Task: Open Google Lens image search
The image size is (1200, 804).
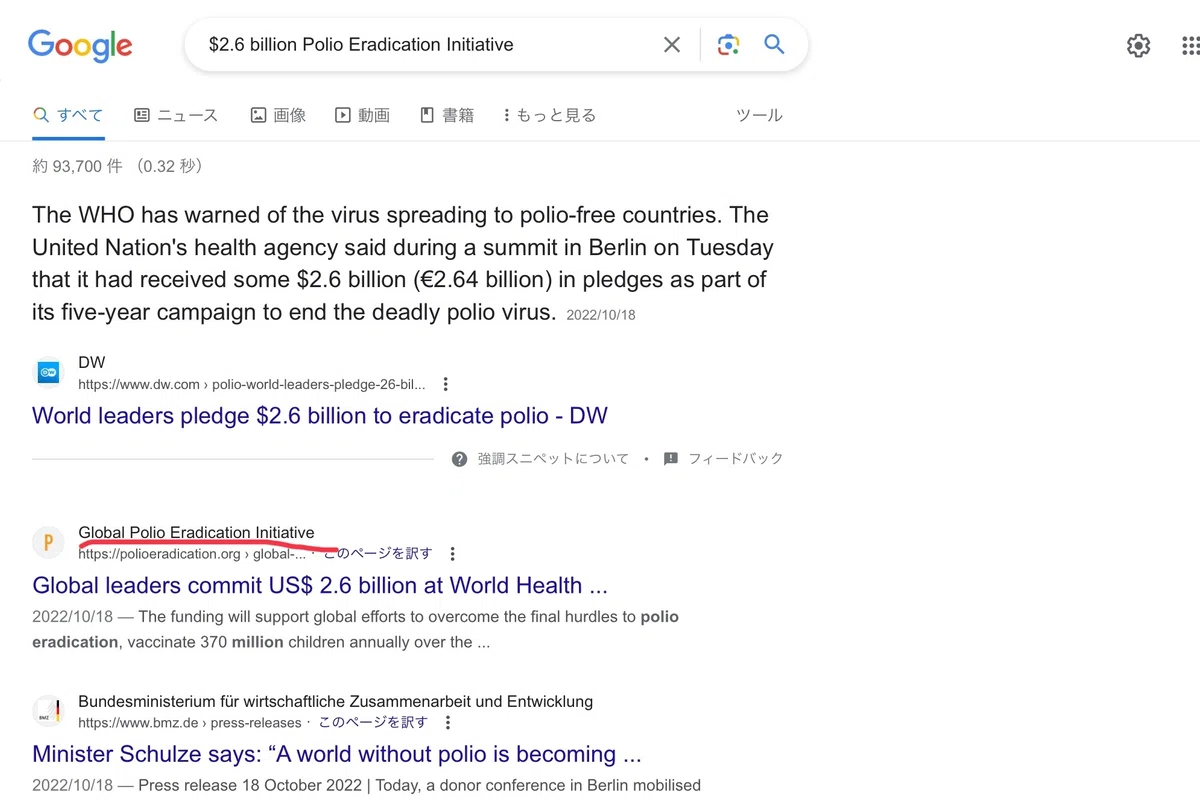Action: (x=728, y=44)
